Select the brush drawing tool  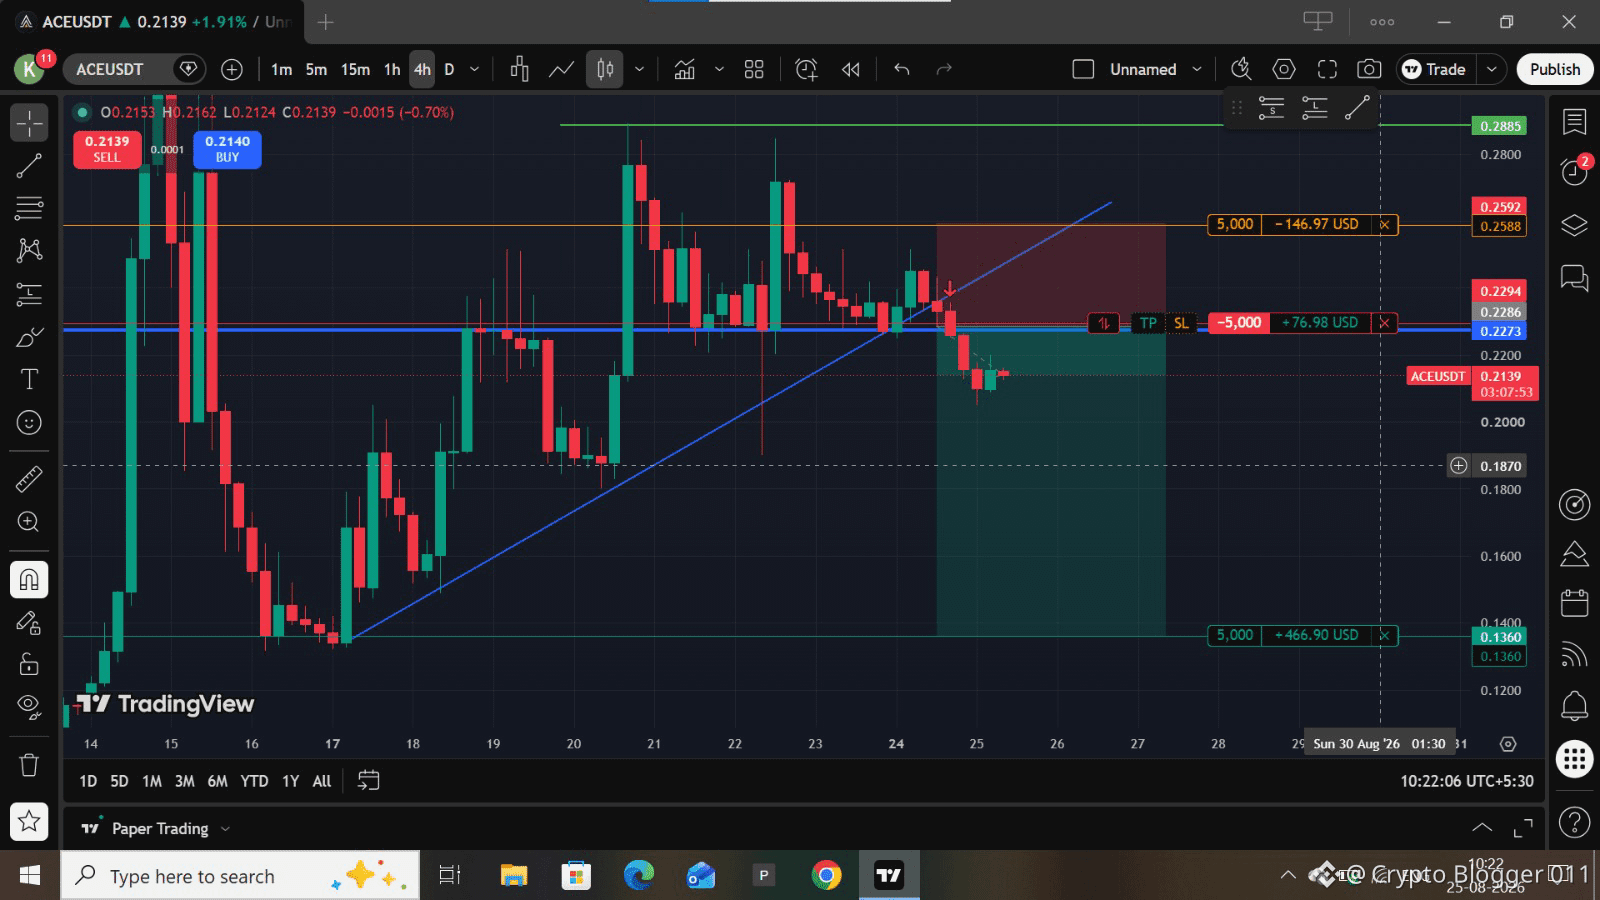29,337
